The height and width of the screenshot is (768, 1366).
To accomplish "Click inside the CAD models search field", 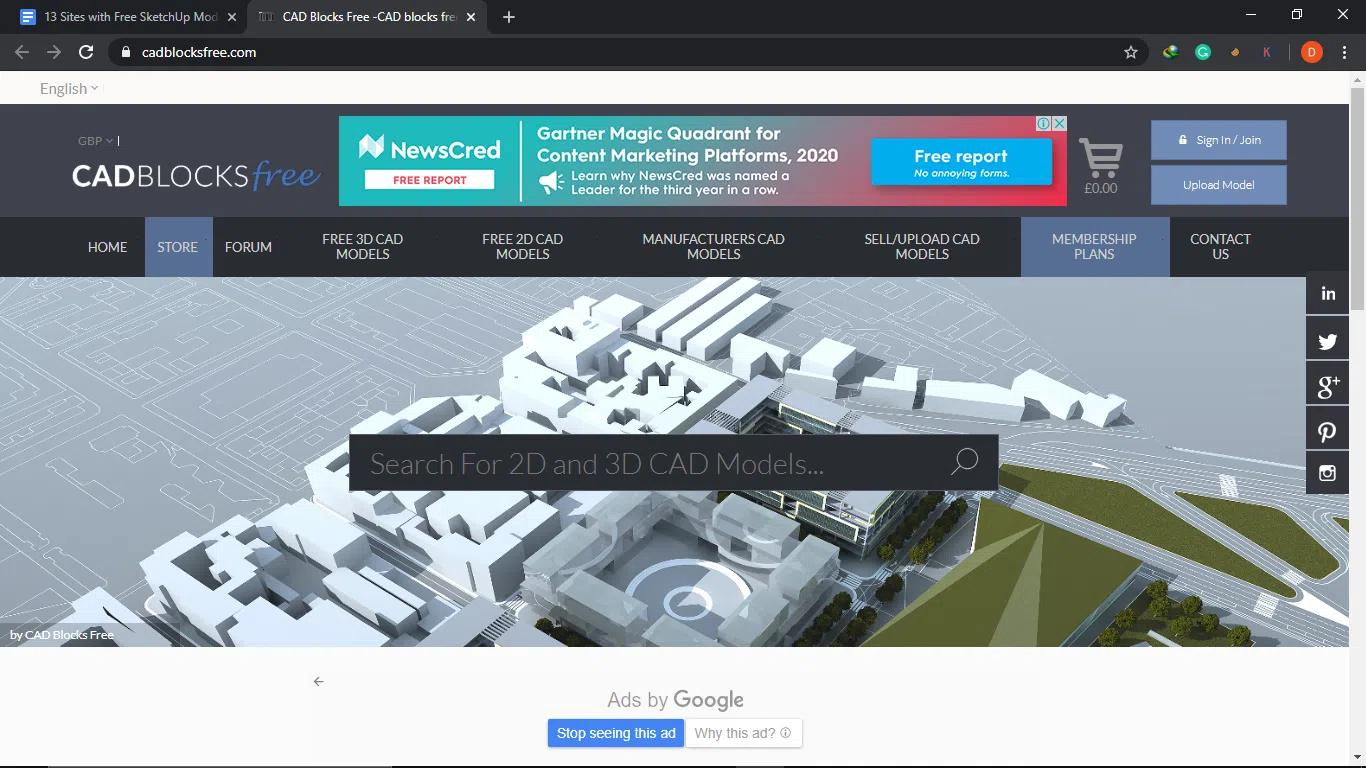I will pyautogui.click(x=620, y=461).
